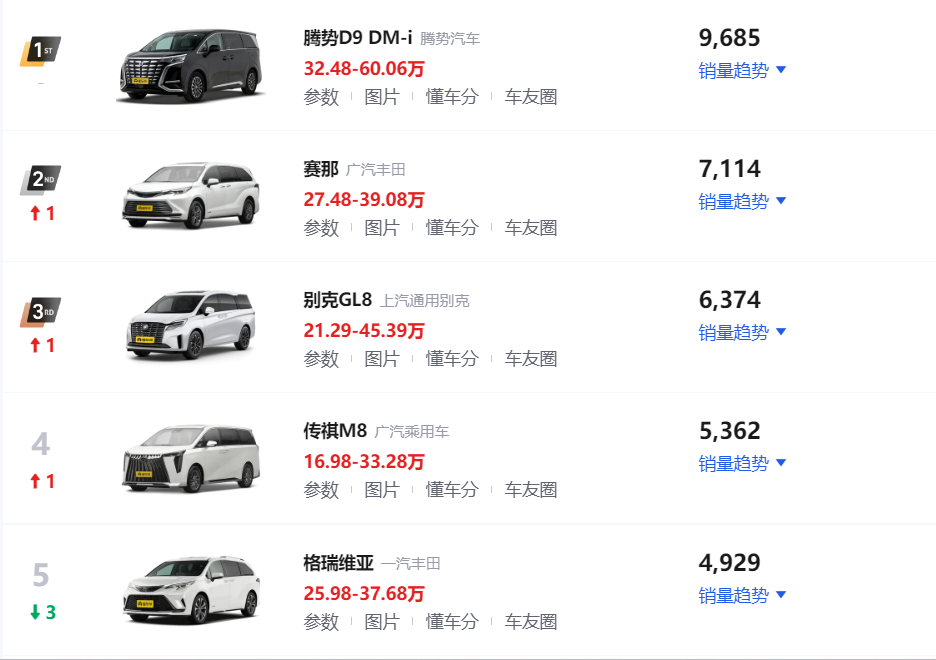Show 销量趋势 for 传祺M8
The image size is (936, 660).
(742, 463)
